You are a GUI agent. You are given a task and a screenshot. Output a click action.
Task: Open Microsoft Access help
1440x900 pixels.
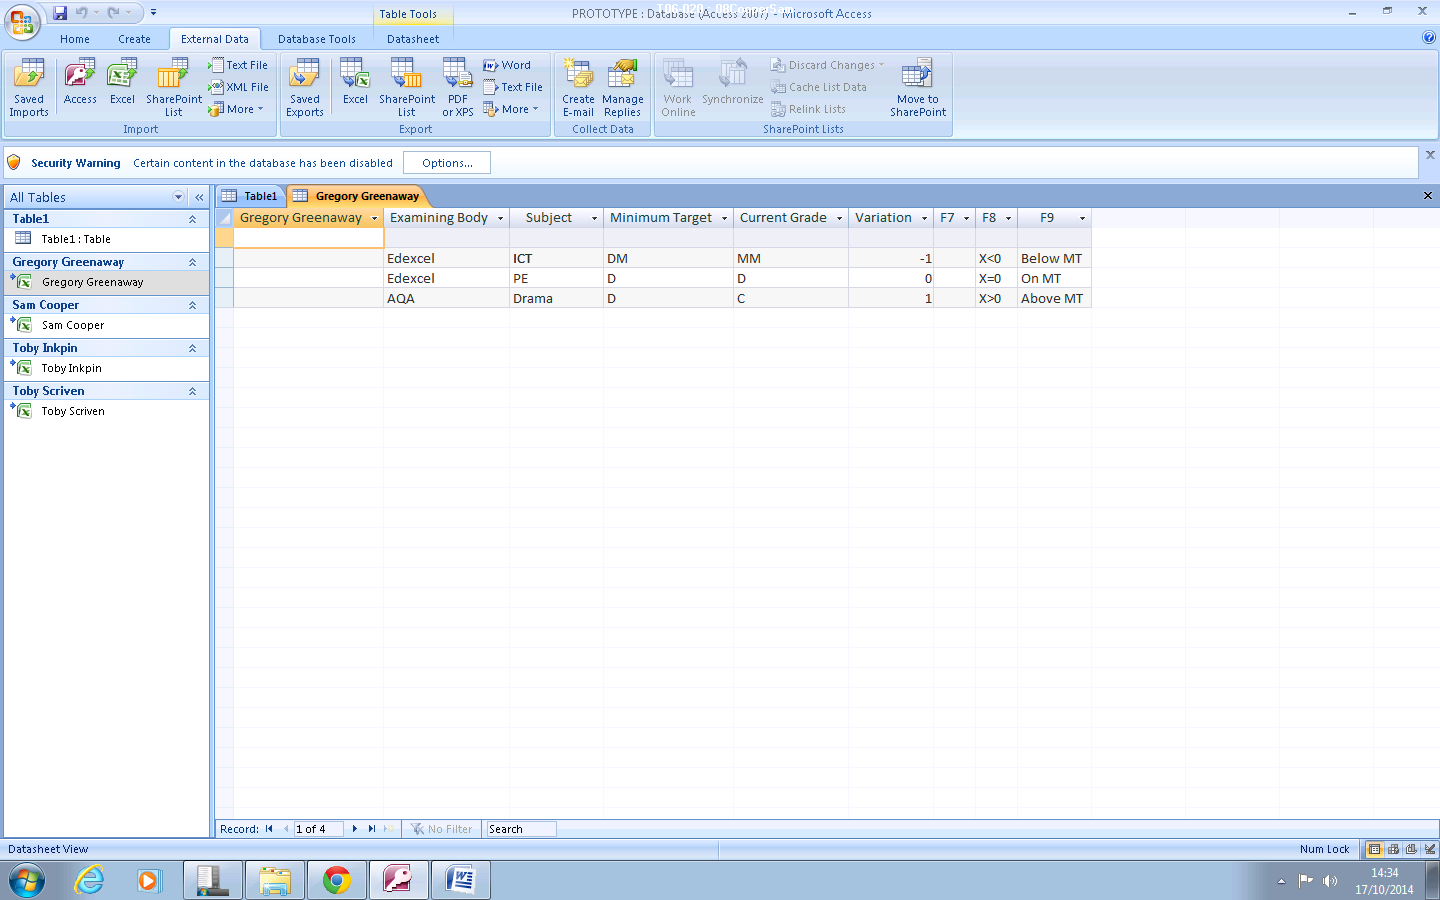1428,38
